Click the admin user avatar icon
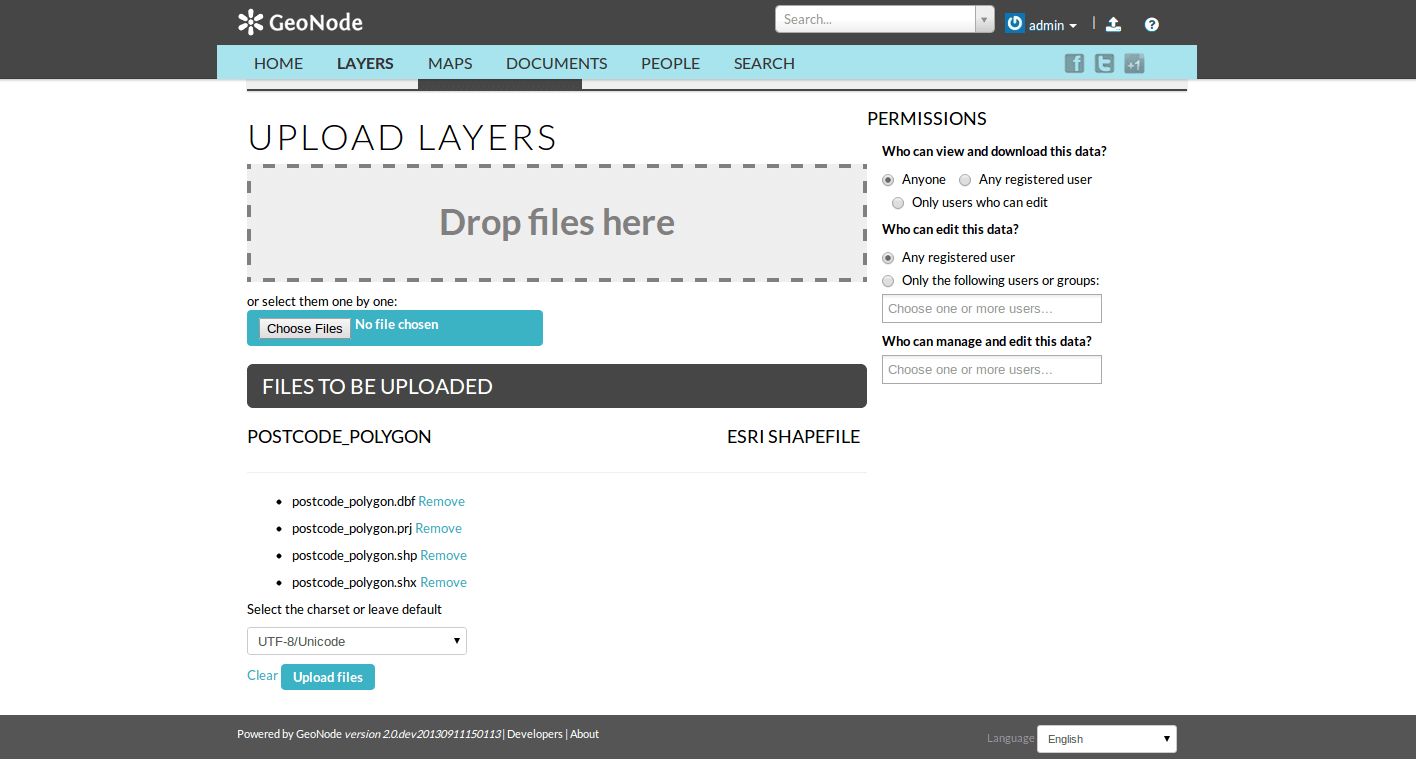 click(x=1015, y=23)
